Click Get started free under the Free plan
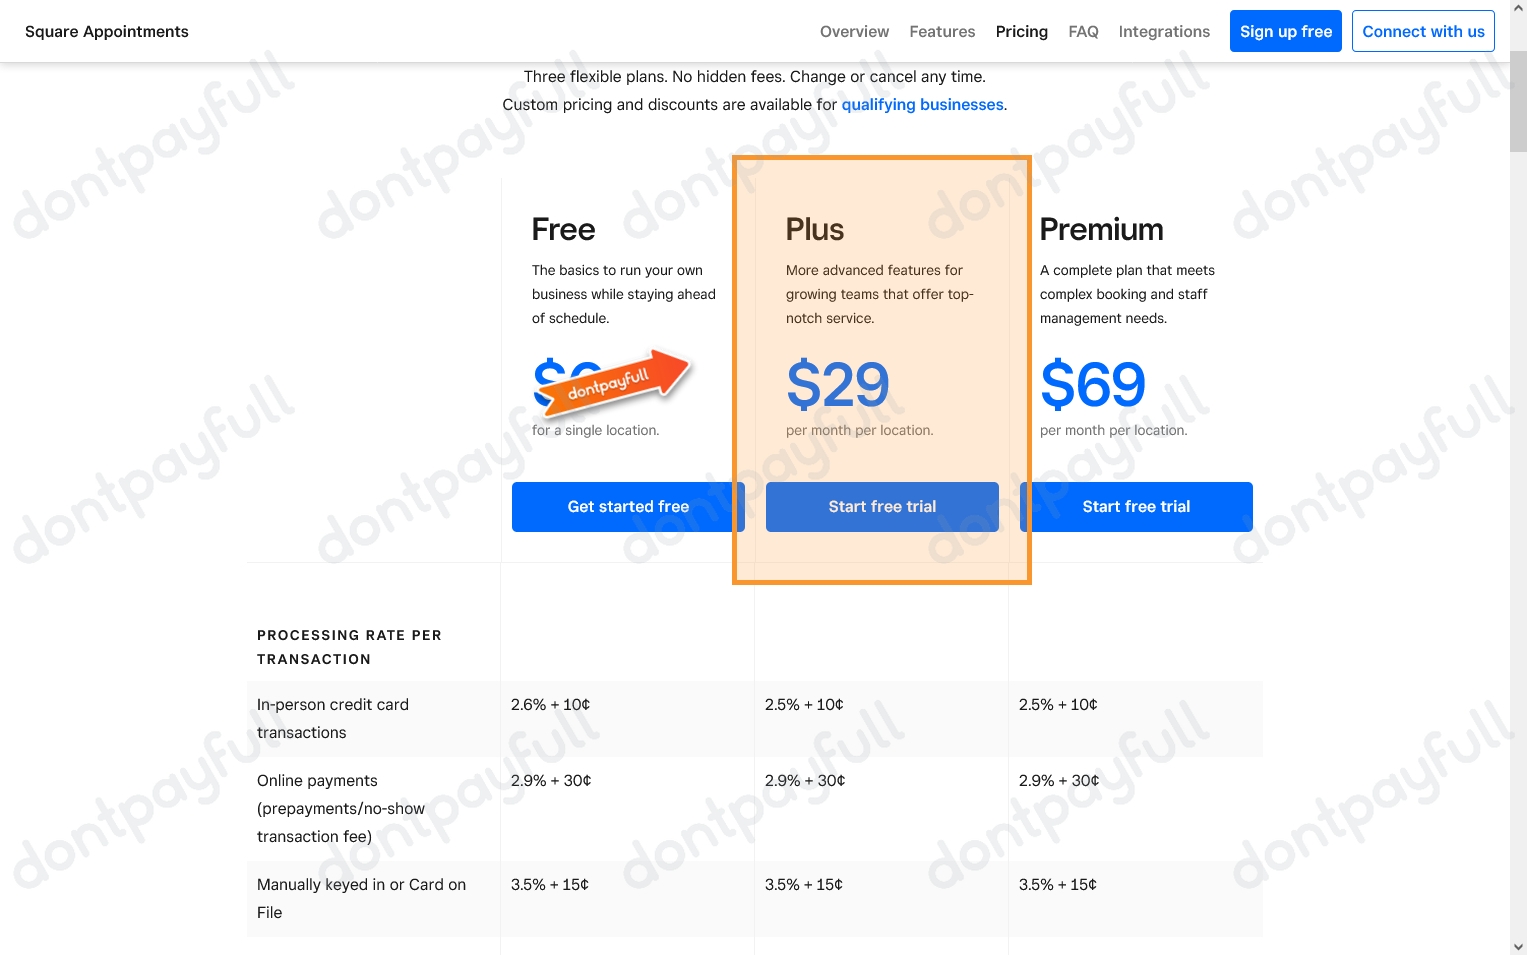 (x=627, y=506)
